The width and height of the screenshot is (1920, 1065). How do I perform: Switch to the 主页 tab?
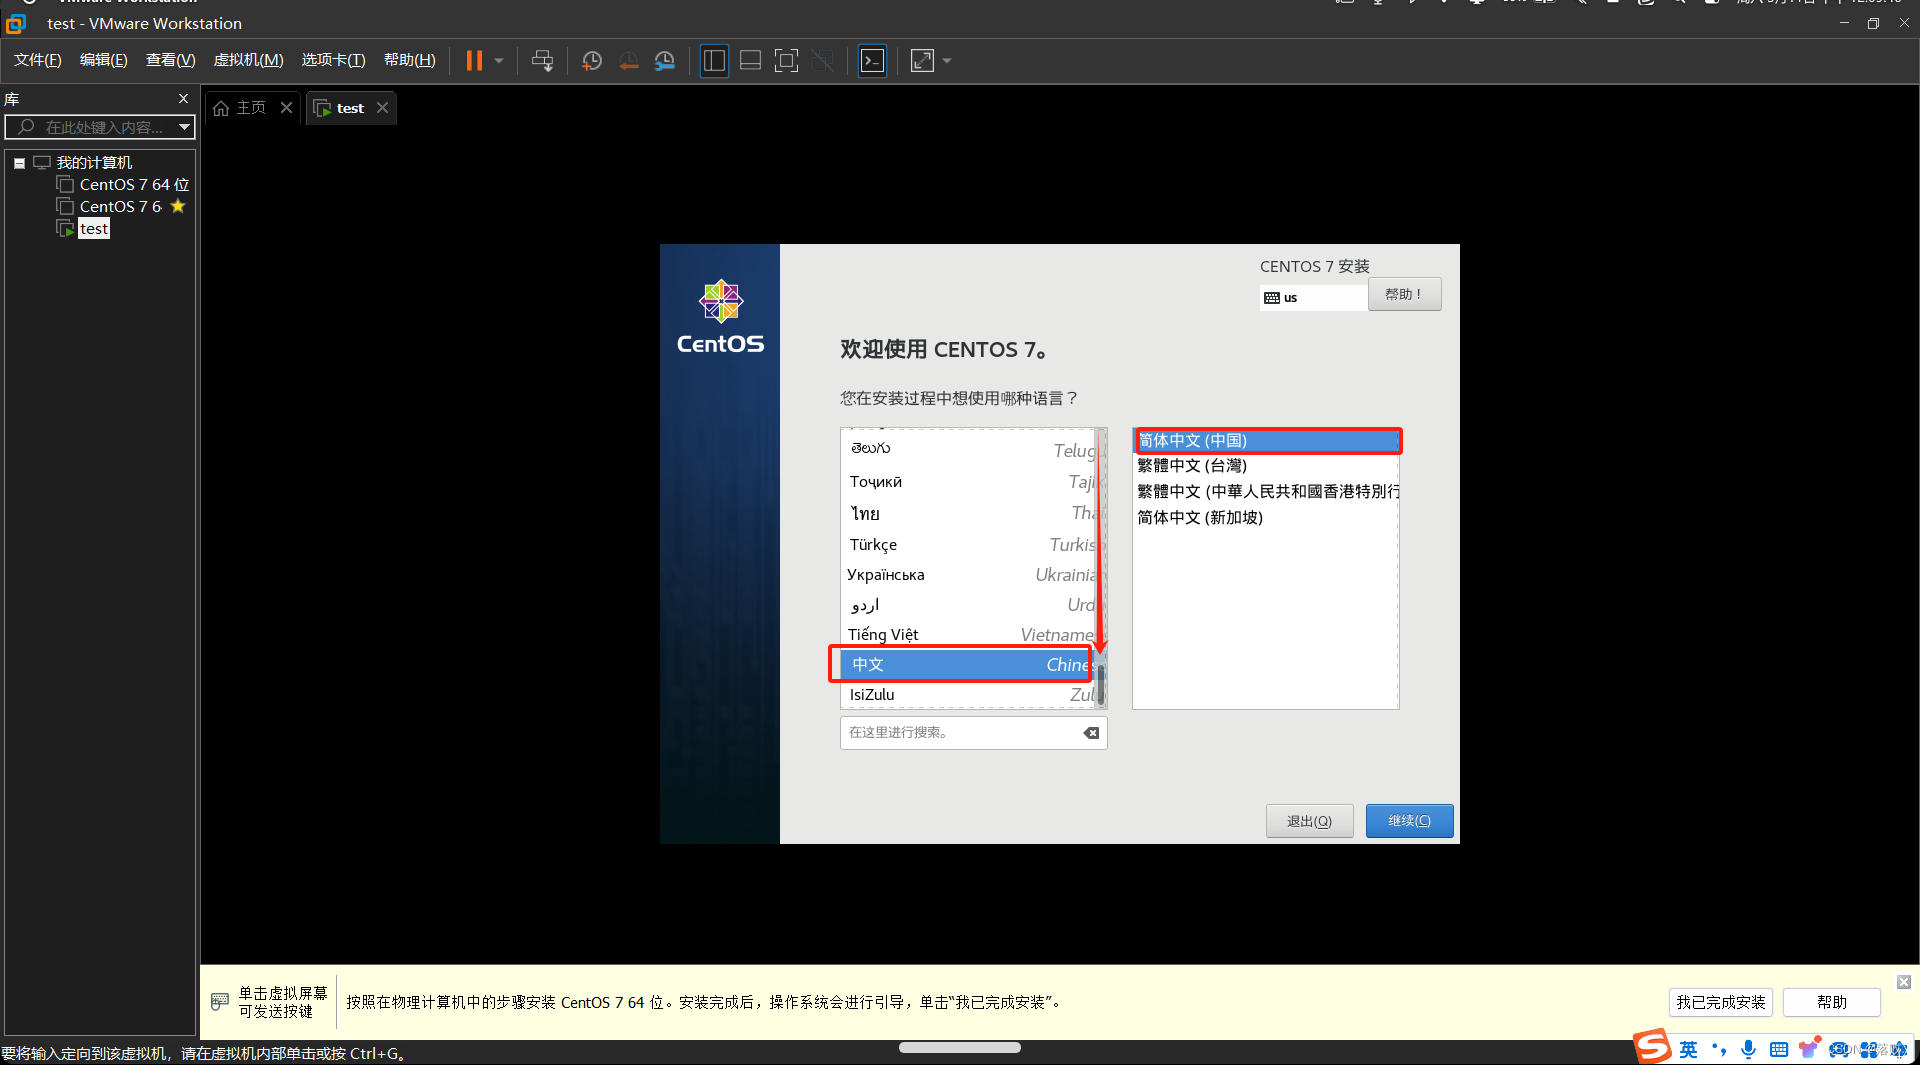[x=240, y=108]
